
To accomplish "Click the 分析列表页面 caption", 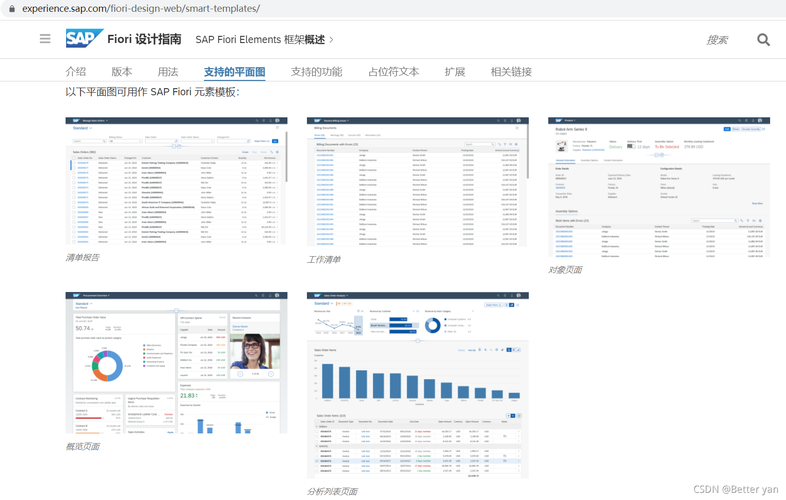I will tap(332, 491).
